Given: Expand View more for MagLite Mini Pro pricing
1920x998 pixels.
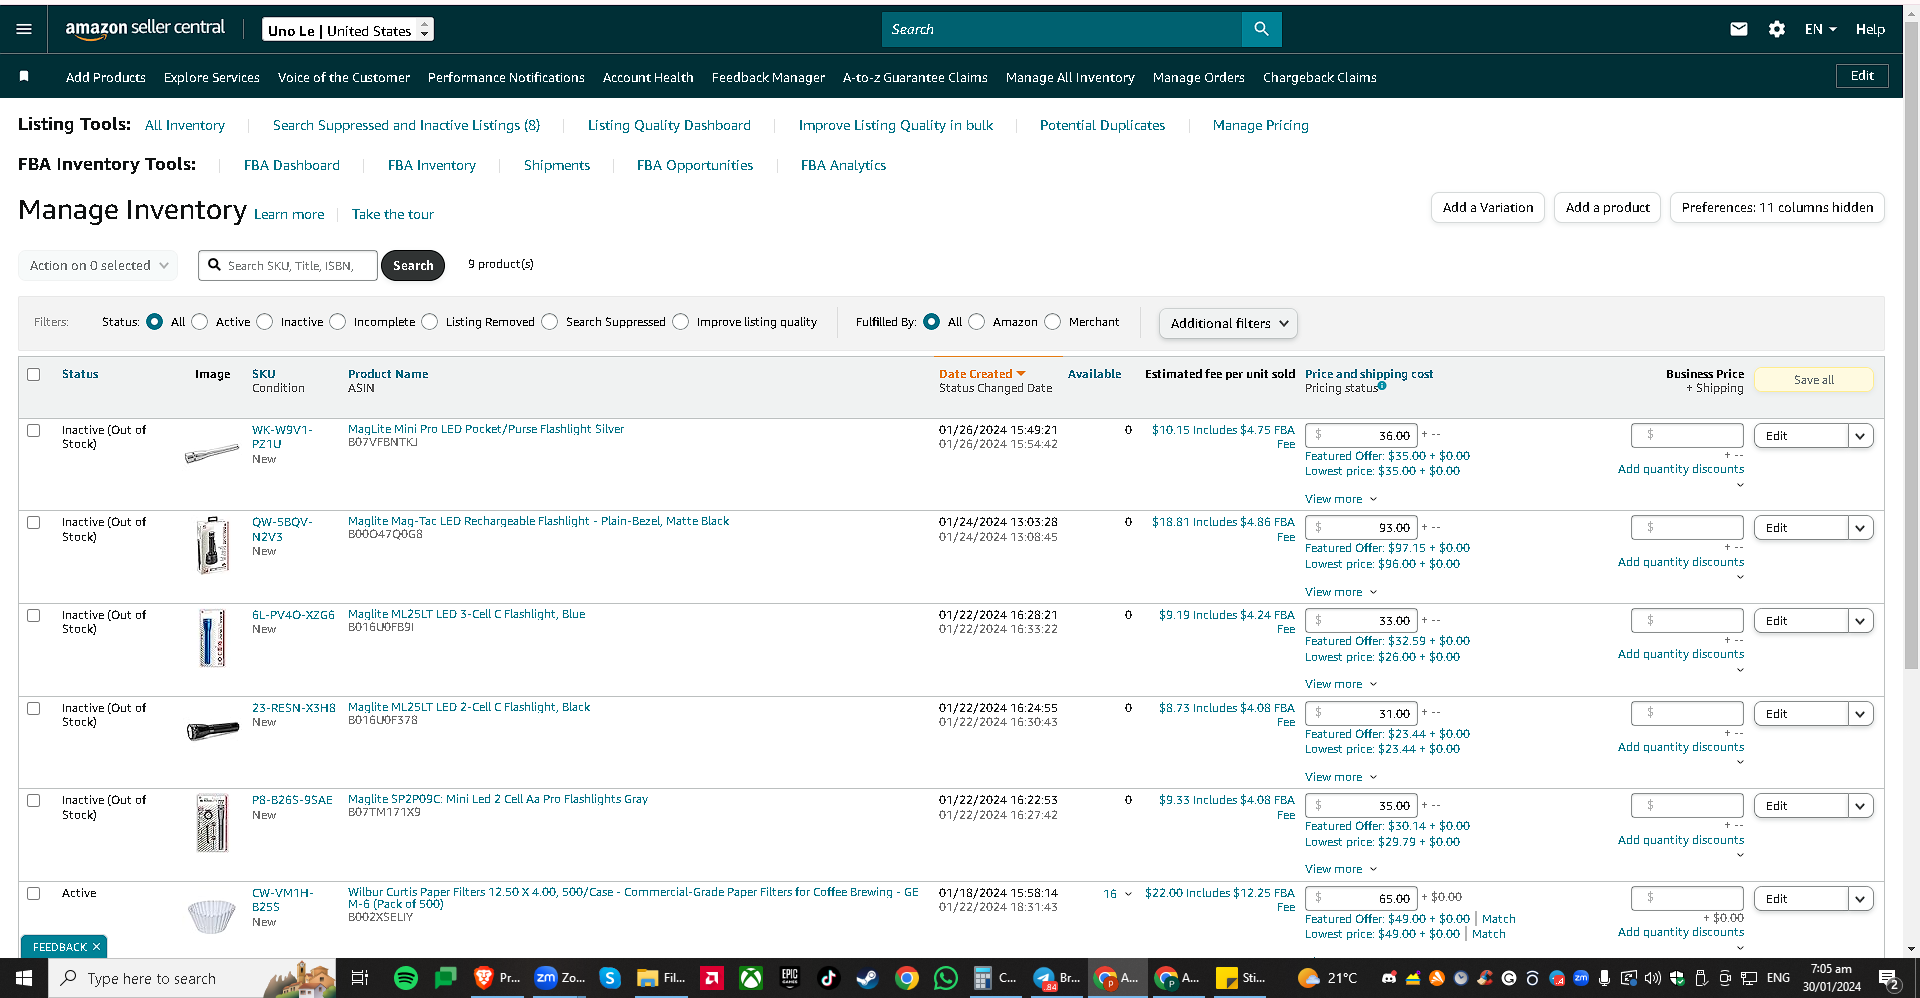Looking at the screenshot, I should tap(1341, 499).
